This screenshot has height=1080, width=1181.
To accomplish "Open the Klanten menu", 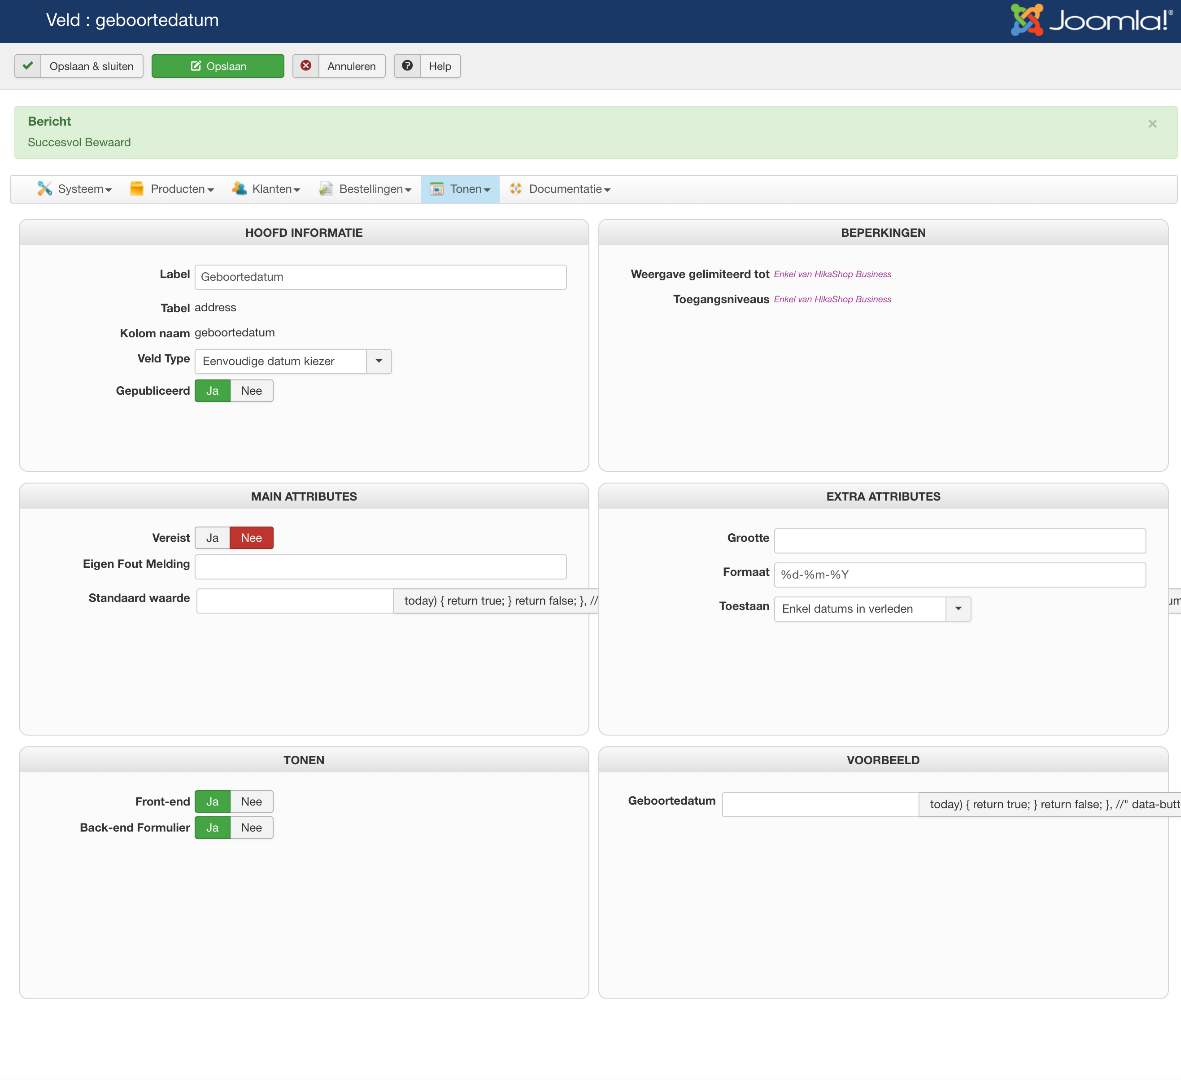I will pyautogui.click(x=266, y=189).
